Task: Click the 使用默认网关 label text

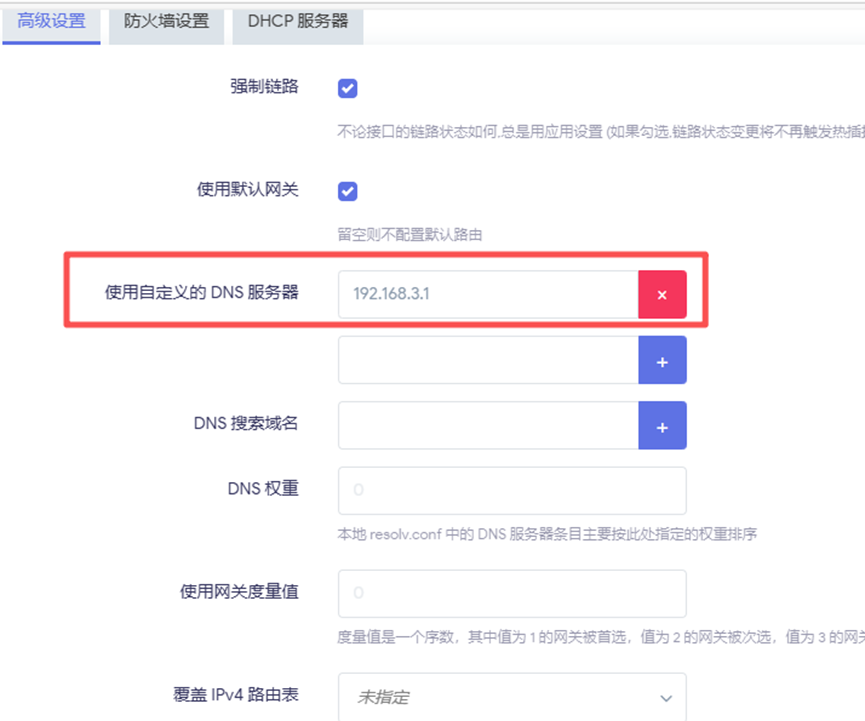Action: tap(248, 189)
